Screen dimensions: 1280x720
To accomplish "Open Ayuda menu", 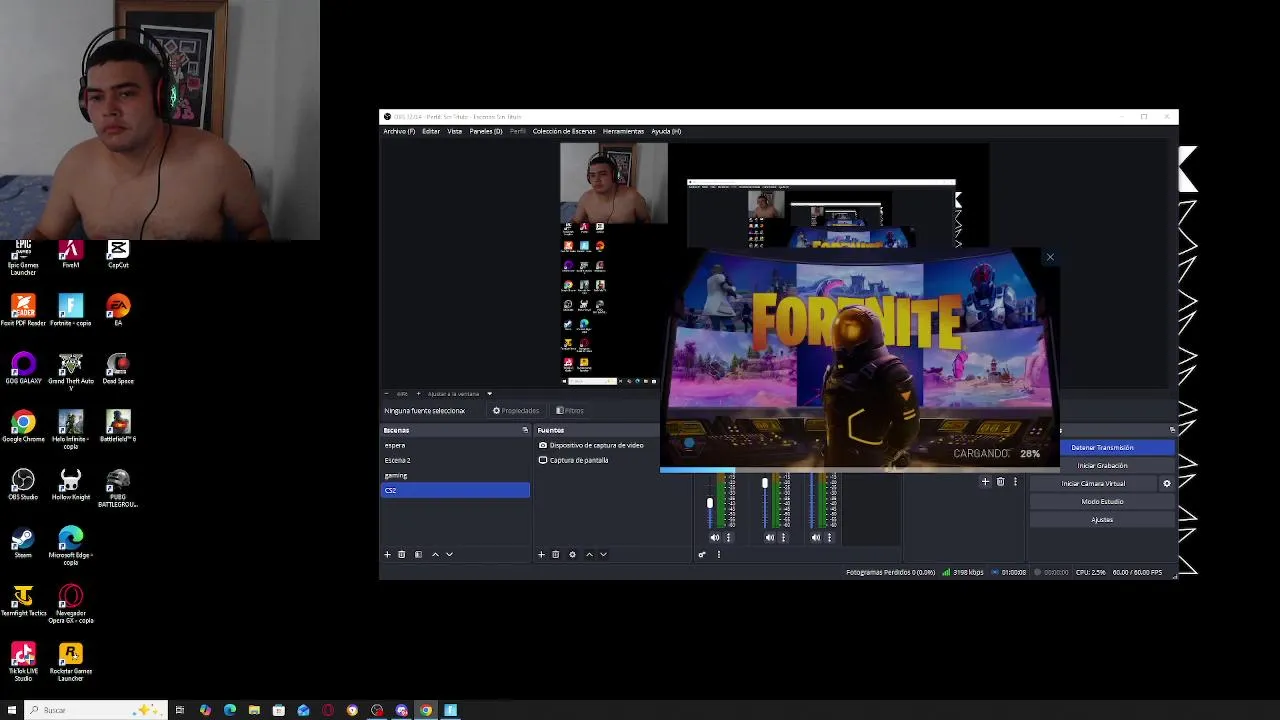I will [666, 131].
